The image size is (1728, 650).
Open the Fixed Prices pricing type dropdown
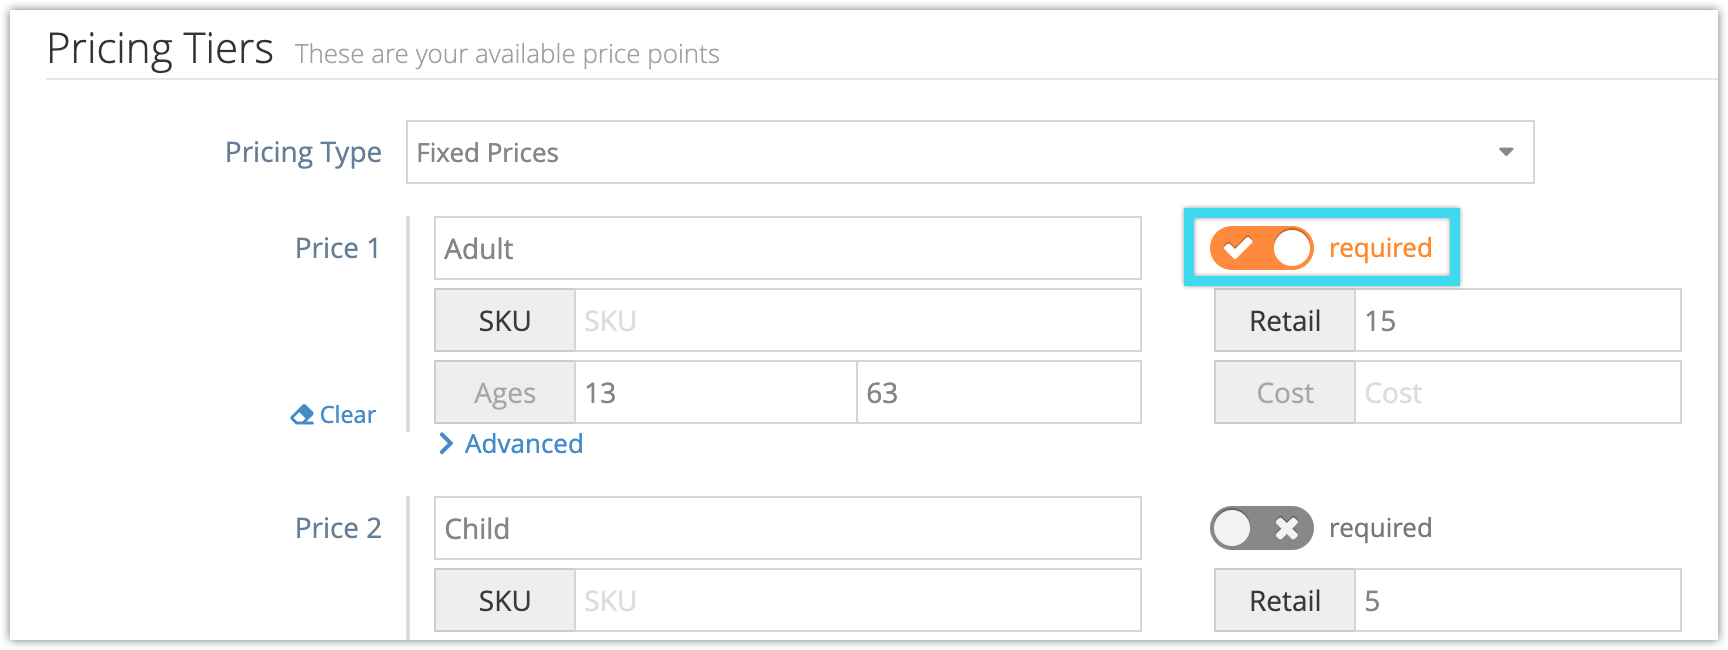click(x=970, y=152)
